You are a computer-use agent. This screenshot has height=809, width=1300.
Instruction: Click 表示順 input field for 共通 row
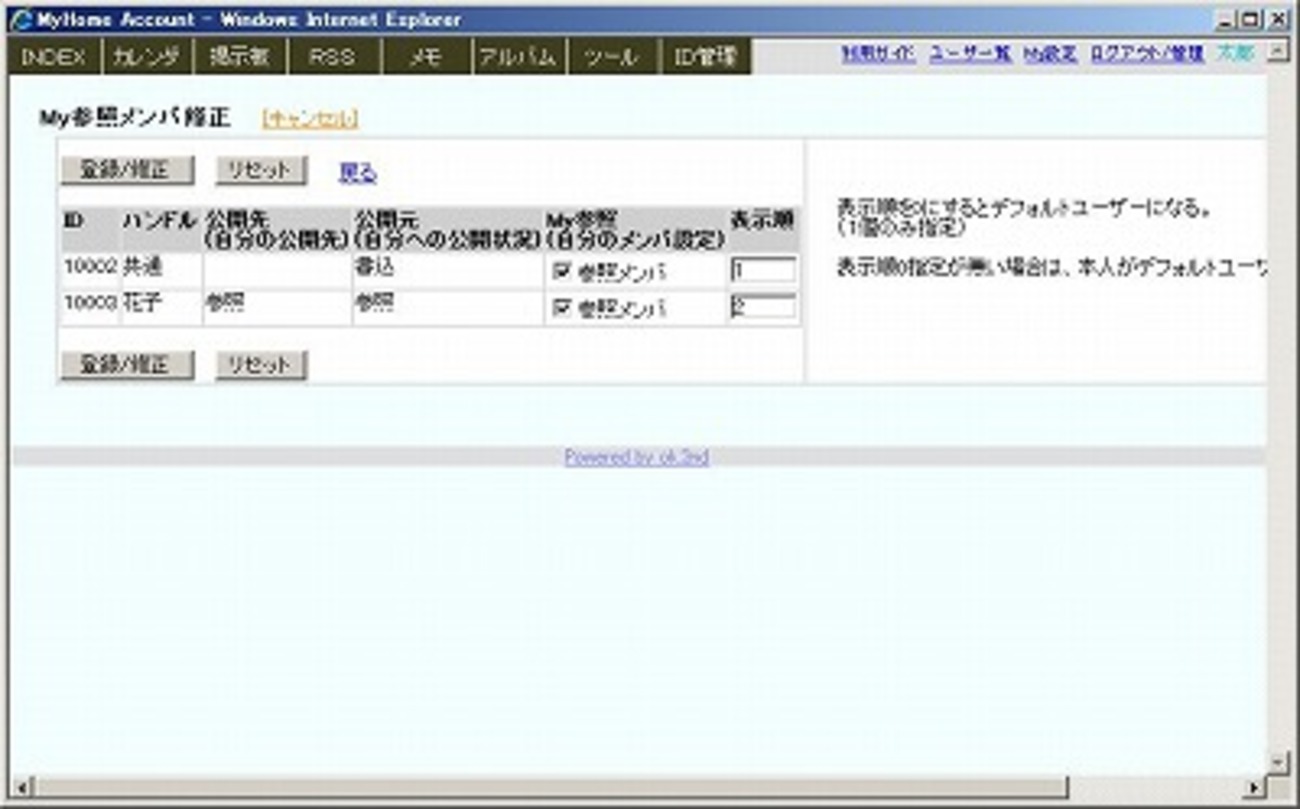coord(763,270)
